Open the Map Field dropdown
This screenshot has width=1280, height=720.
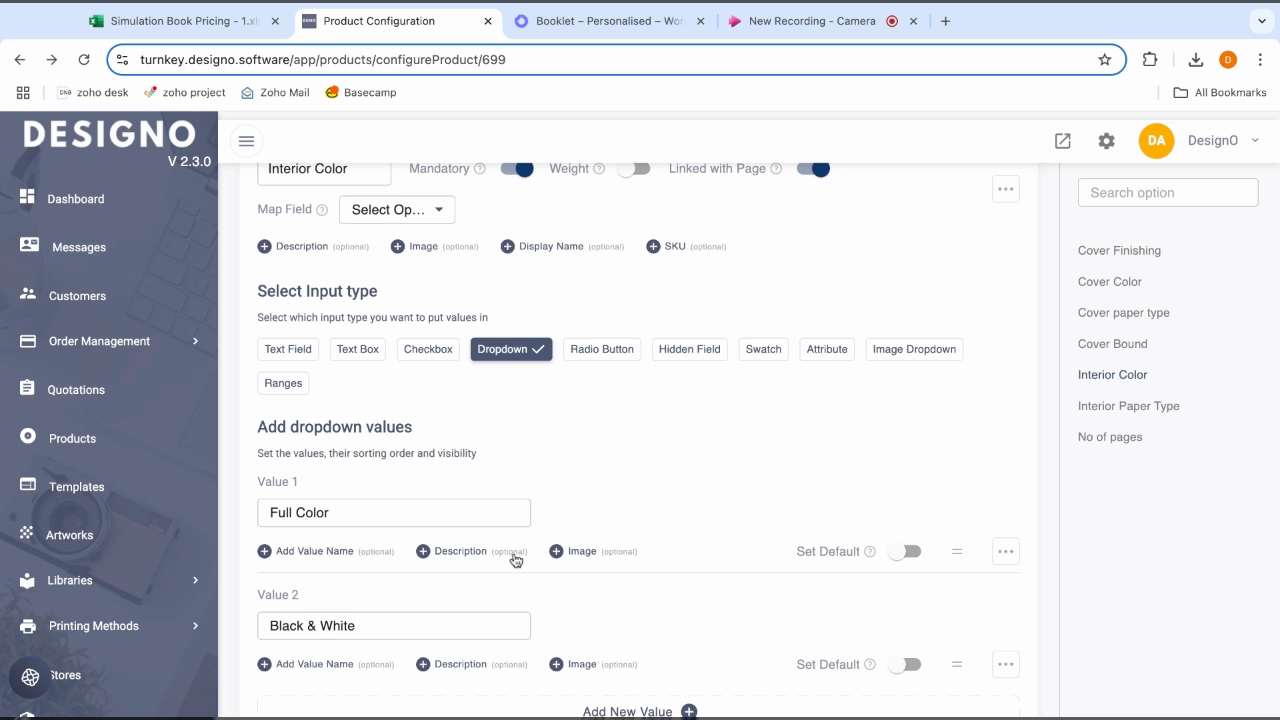397,210
